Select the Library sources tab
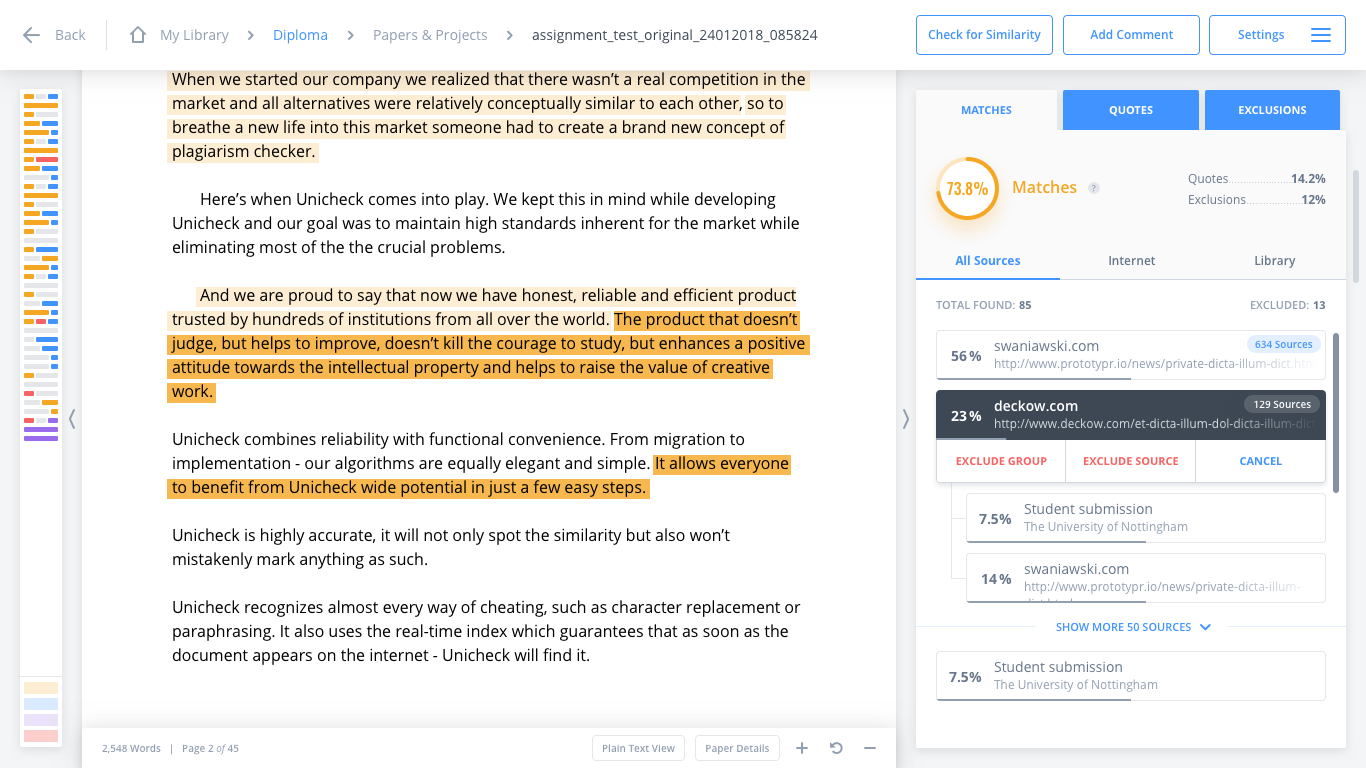This screenshot has width=1366, height=768. [1274, 261]
